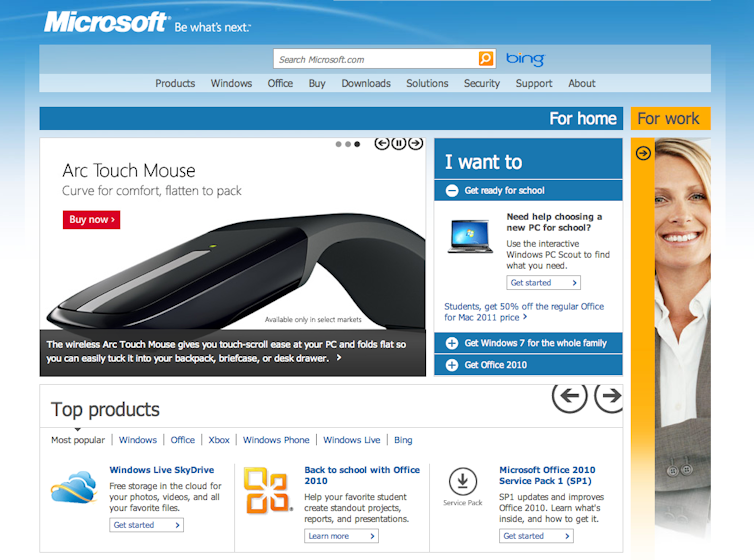This screenshot has height=560, width=754.
Task: Select the Windows Live products tab
Action: pos(352,440)
